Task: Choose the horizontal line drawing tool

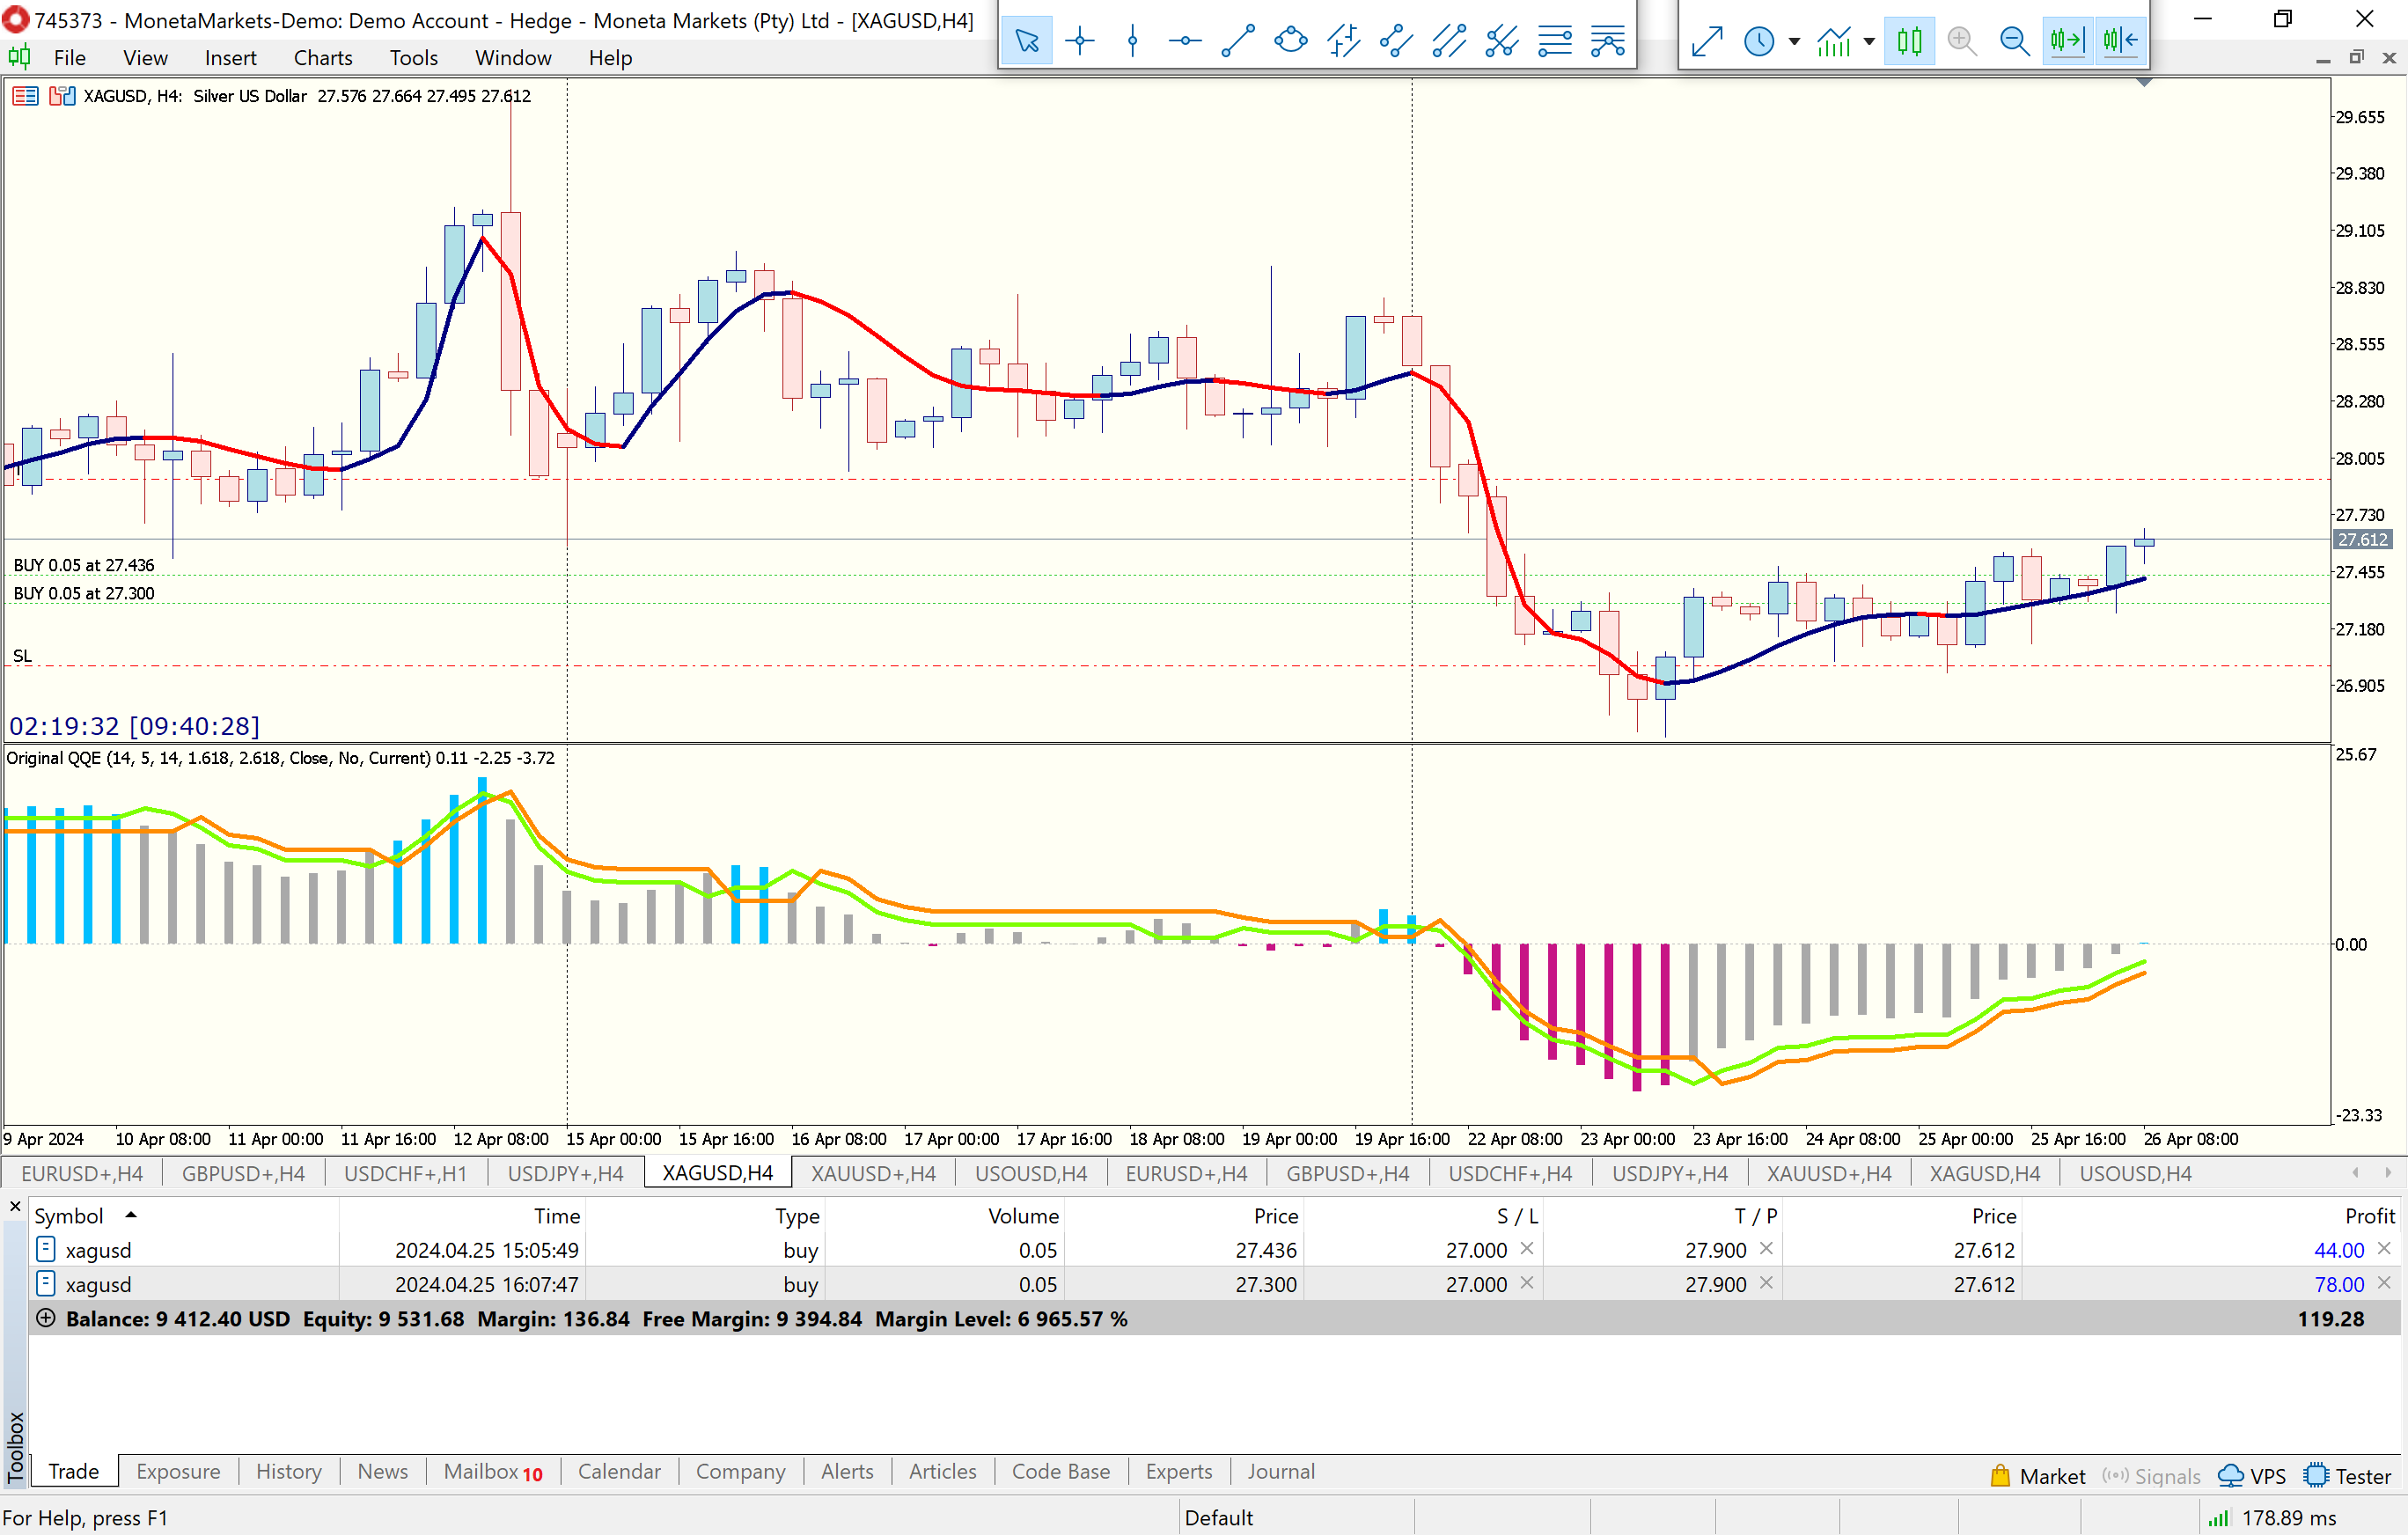Action: pyautogui.click(x=1185, y=41)
